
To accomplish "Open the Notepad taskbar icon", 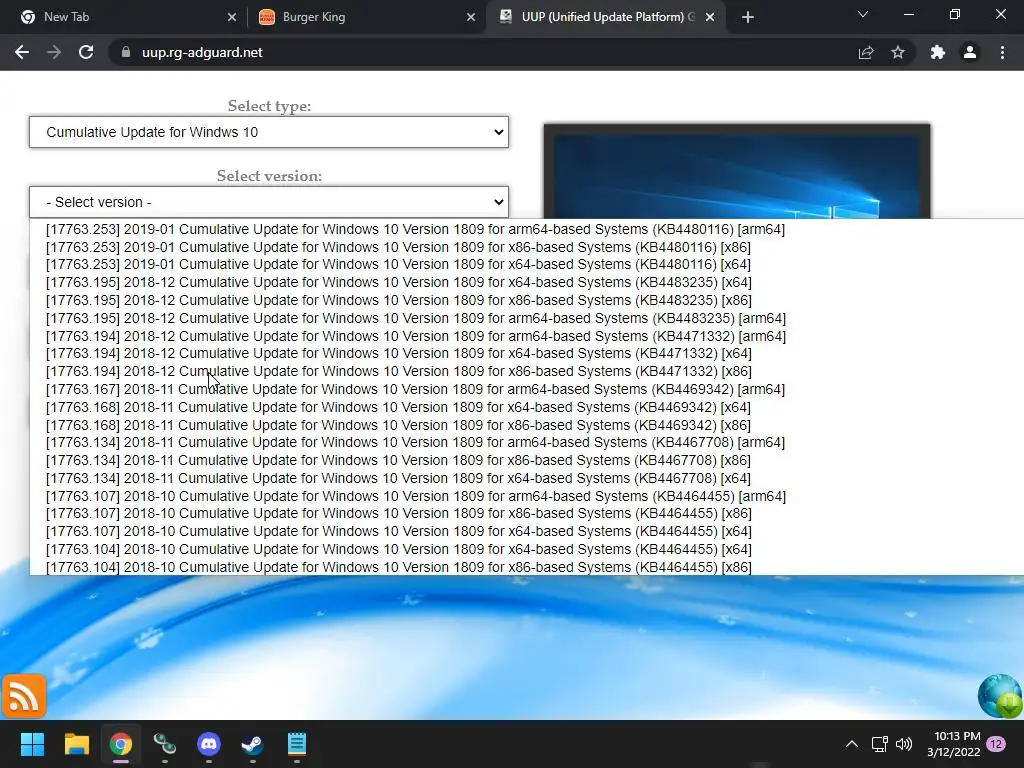I will tap(297, 744).
